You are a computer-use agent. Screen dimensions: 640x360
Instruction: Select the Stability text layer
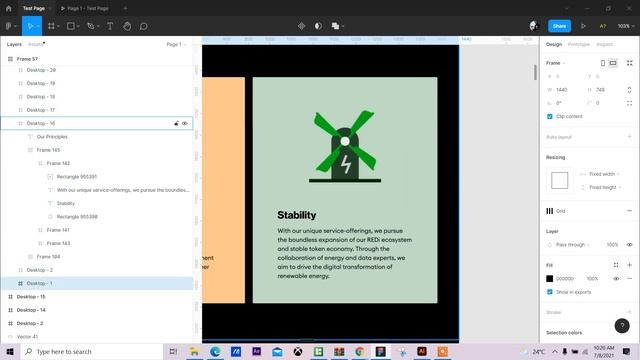pos(97,203)
